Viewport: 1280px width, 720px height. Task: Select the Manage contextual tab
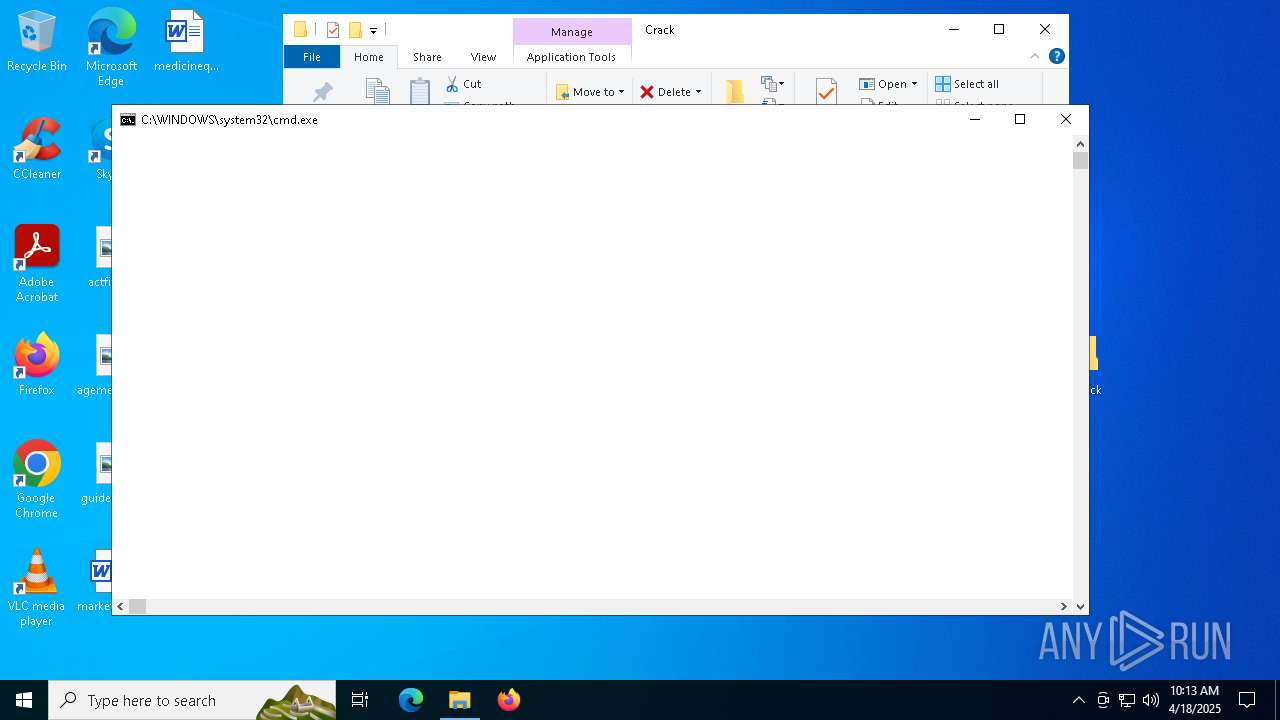[x=571, y=32]
